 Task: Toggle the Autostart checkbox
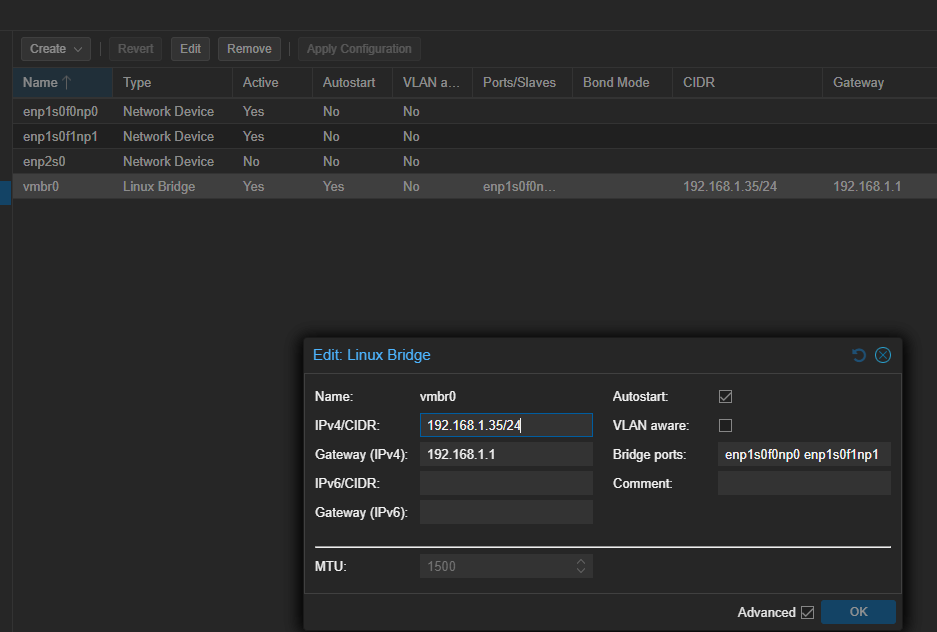click(726, 397)
